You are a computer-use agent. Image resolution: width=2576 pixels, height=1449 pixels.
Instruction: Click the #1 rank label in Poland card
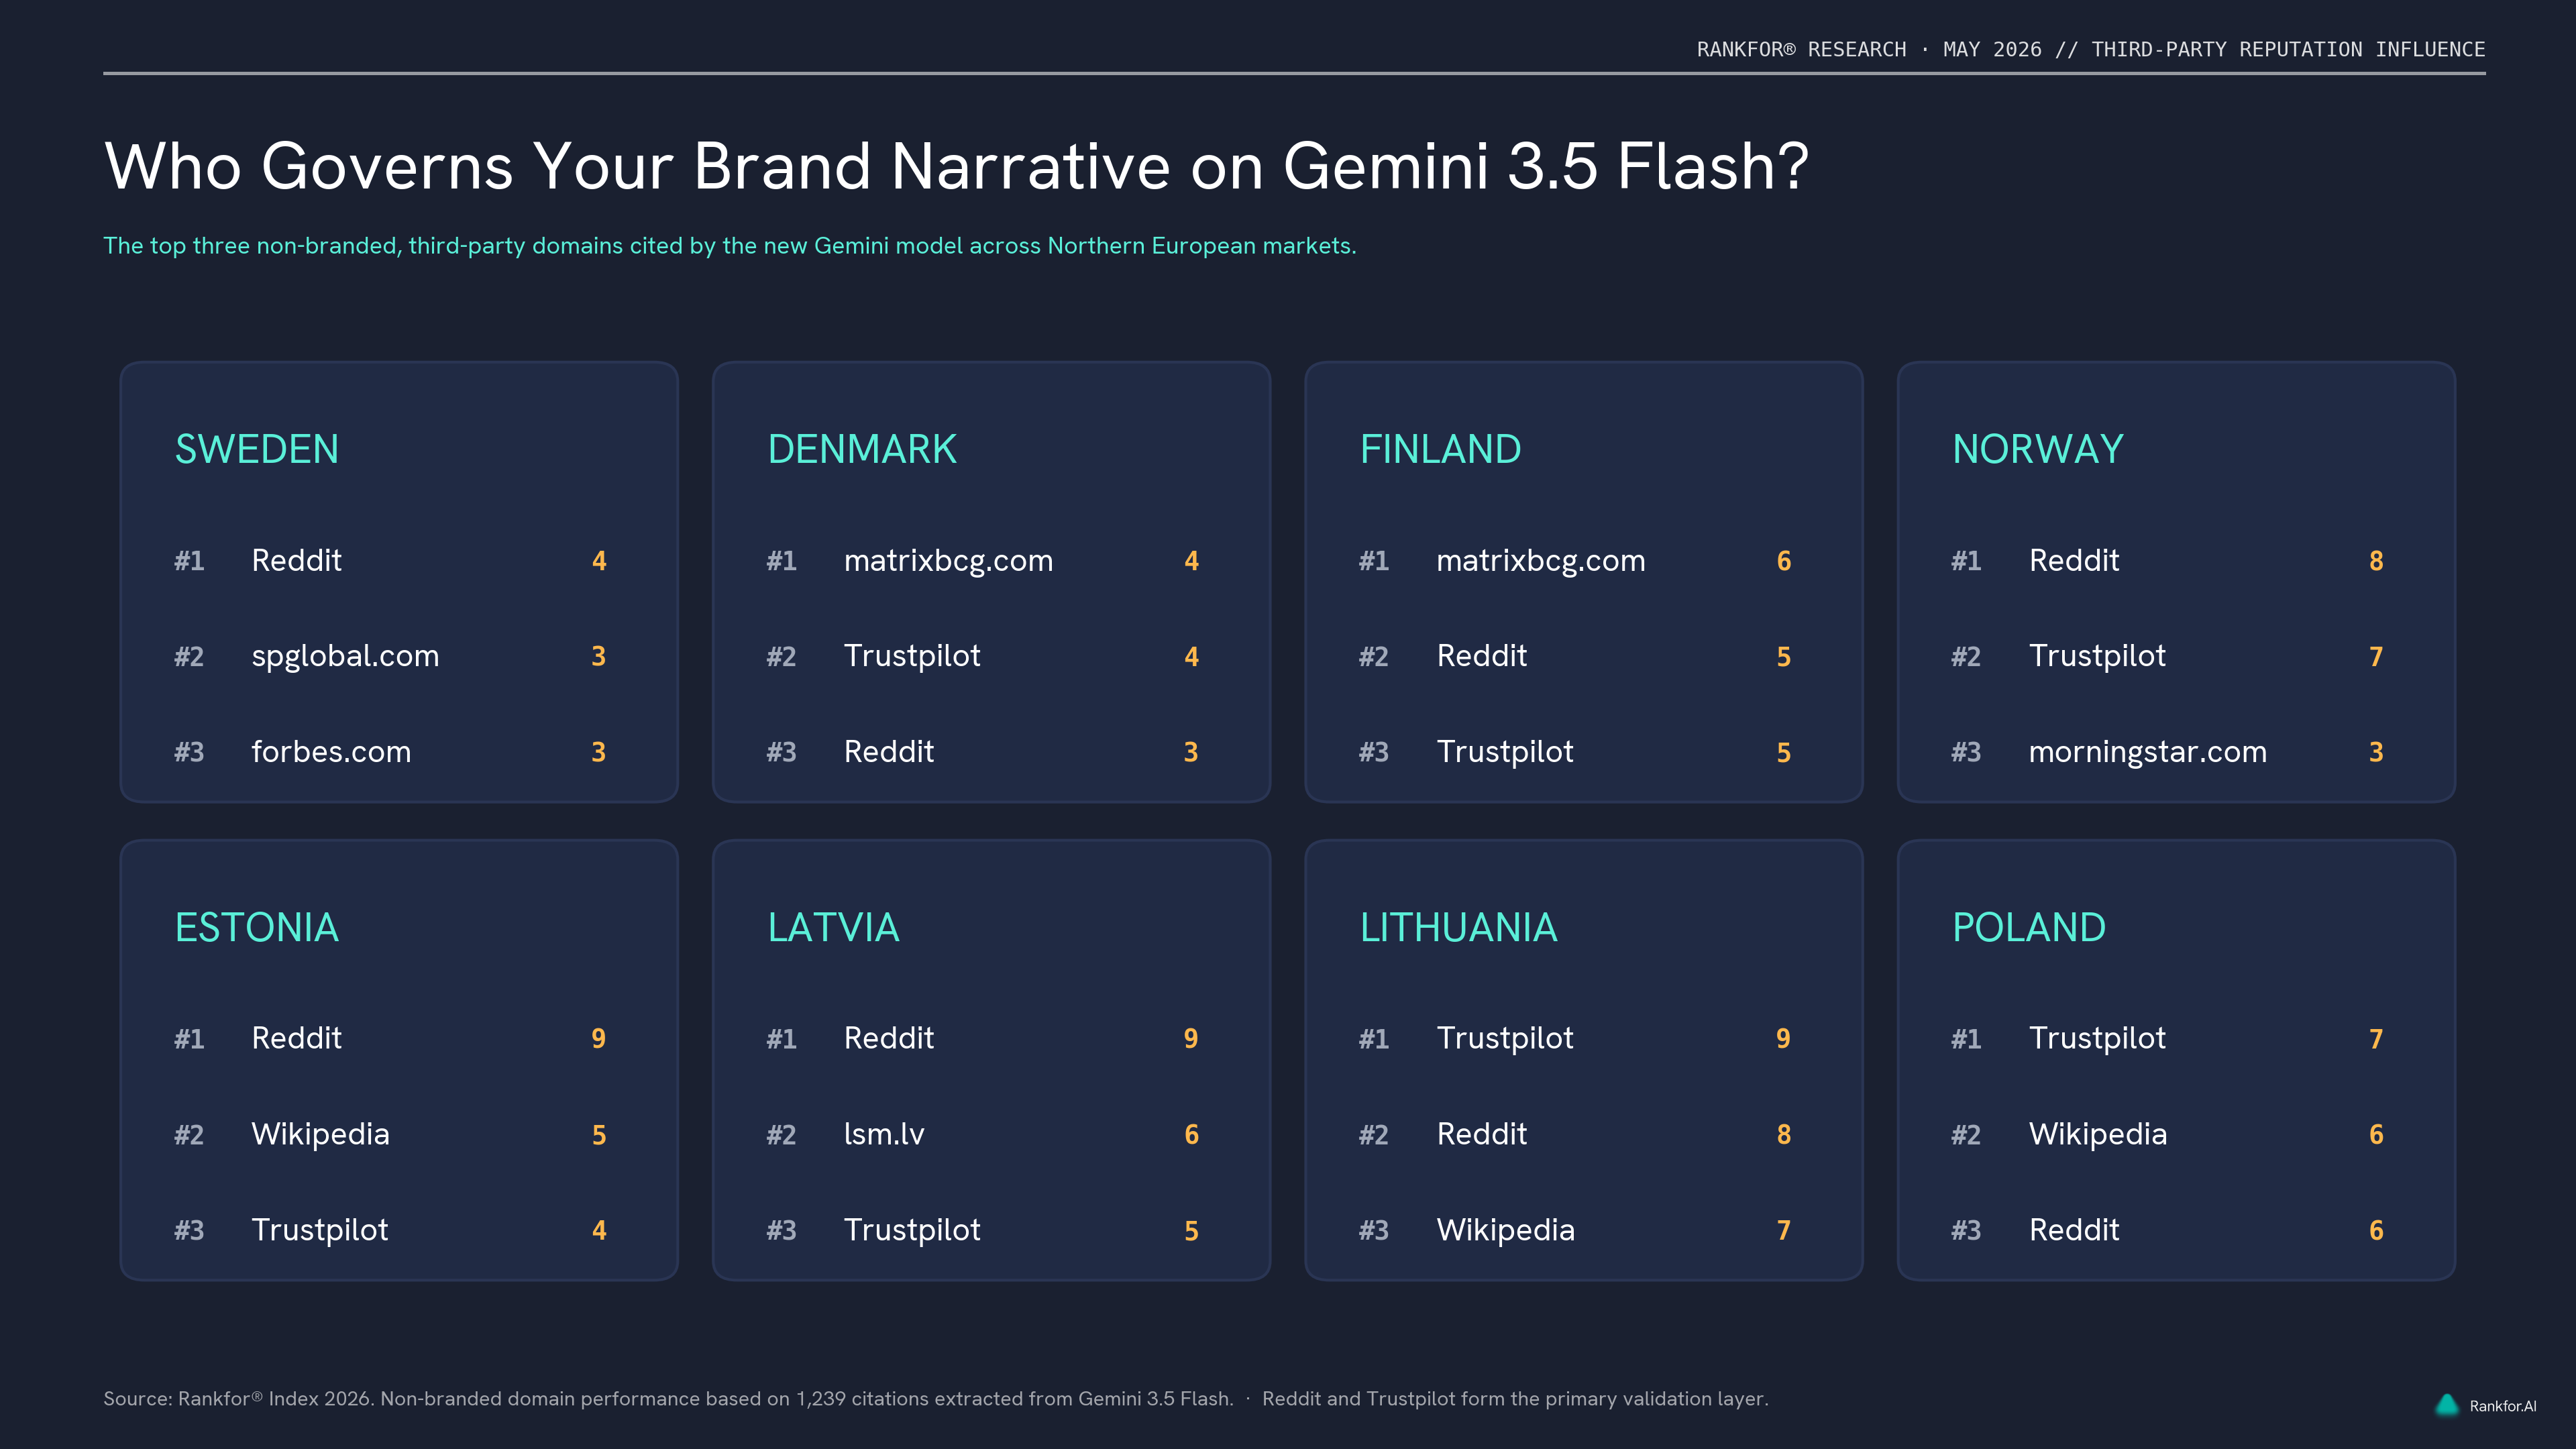pyautogui.click(x=1966, y=1039)
